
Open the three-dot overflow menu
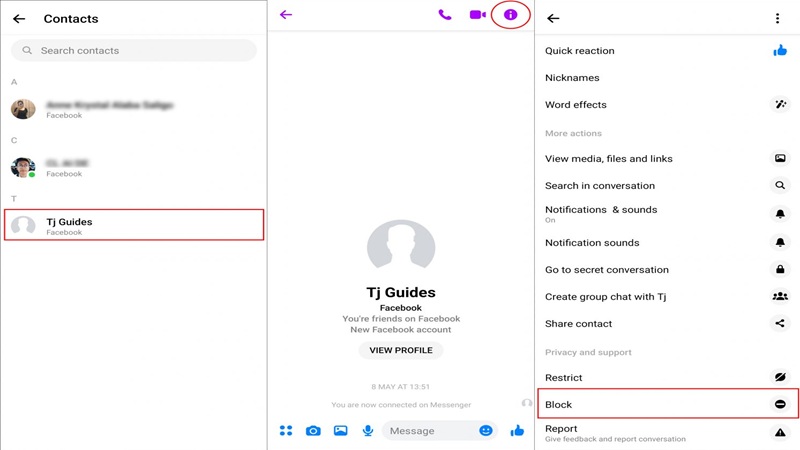click(778, 18)
